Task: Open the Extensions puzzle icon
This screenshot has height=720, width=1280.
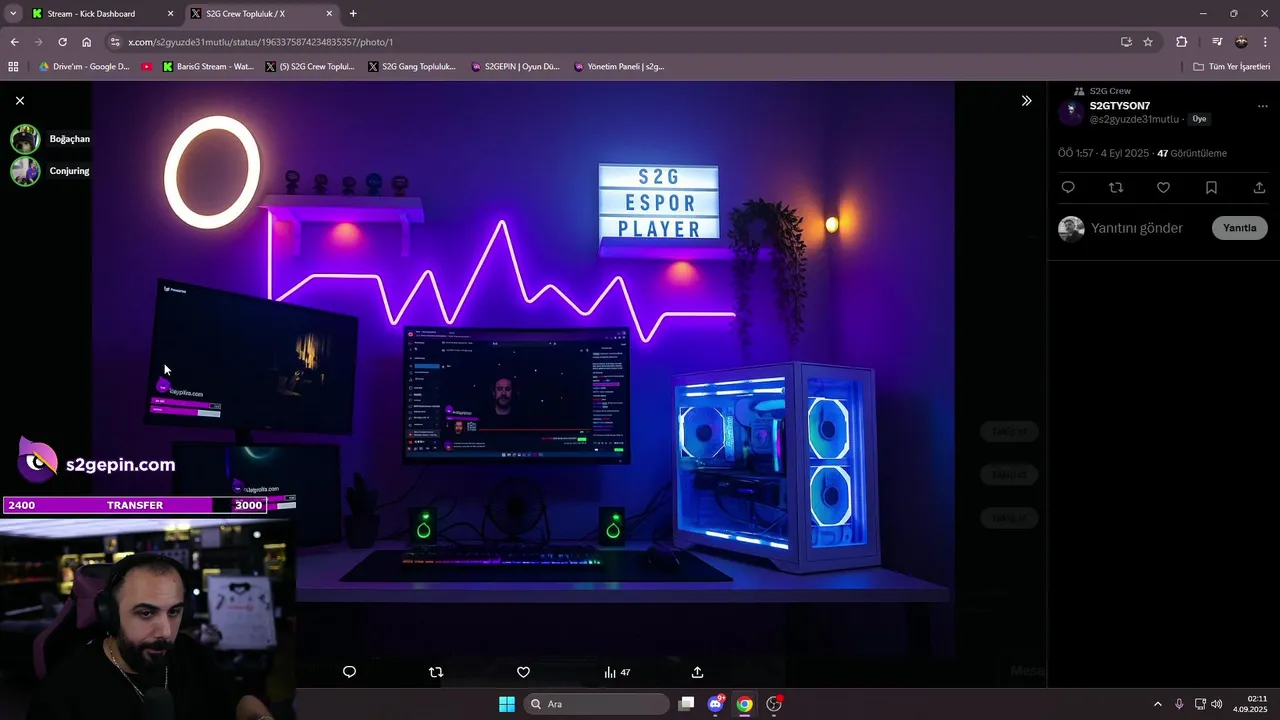Action: [1181, 42]
